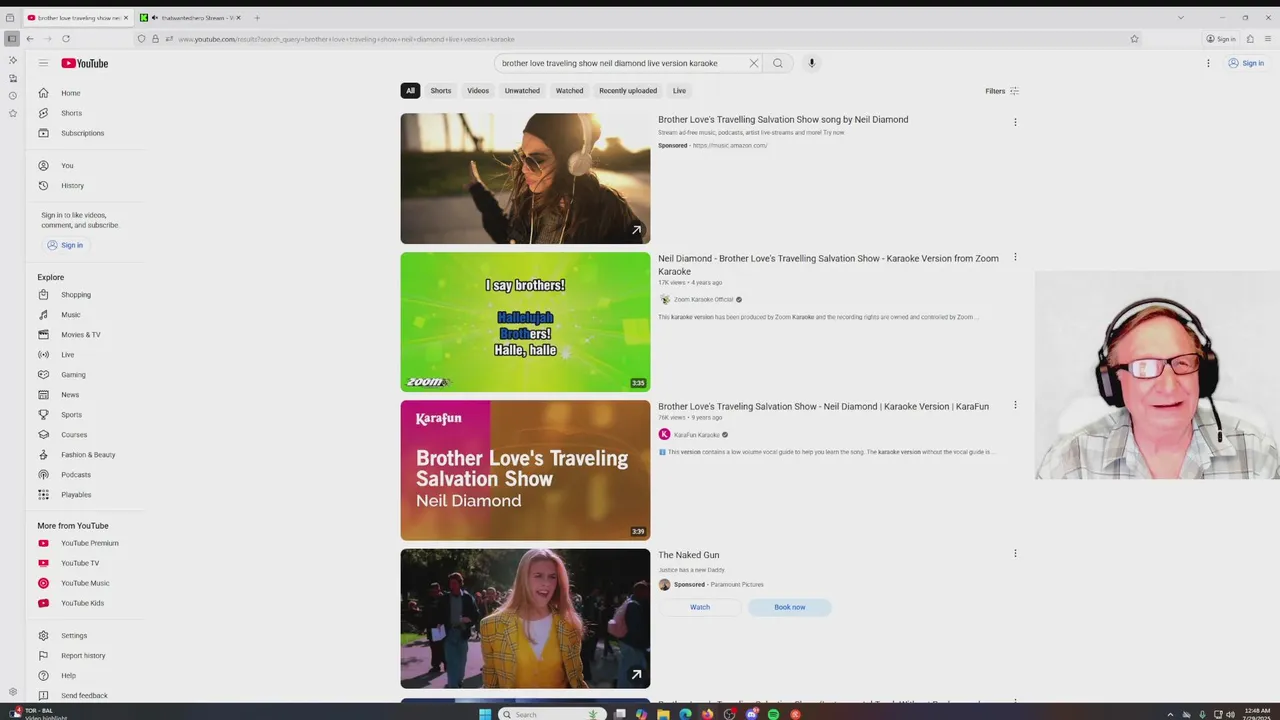The height and width of the screenshot is (720, 1280).
Task: Open YouTube settings three-dot menu in header
Action: pyautogui.click(x=1208, y=63)
